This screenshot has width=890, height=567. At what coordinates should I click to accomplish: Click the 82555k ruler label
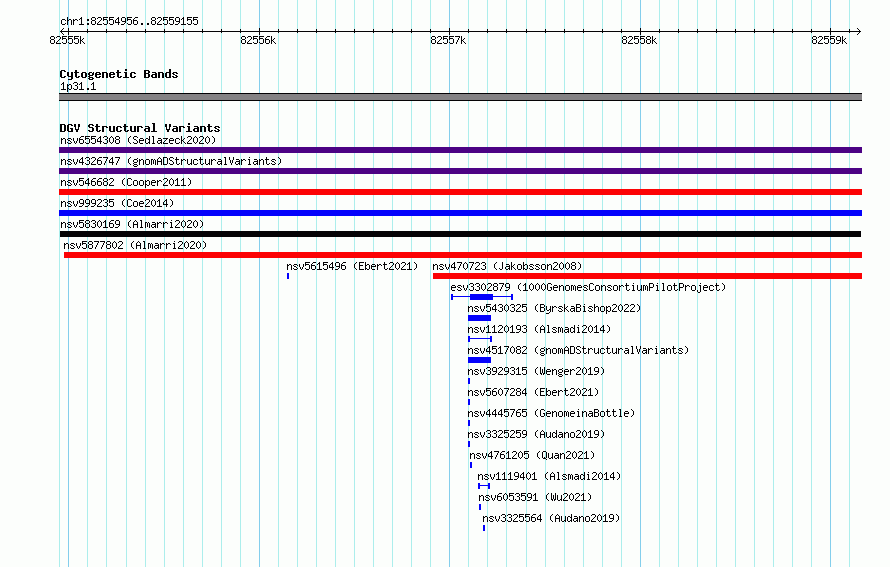[x=67, y=40]
